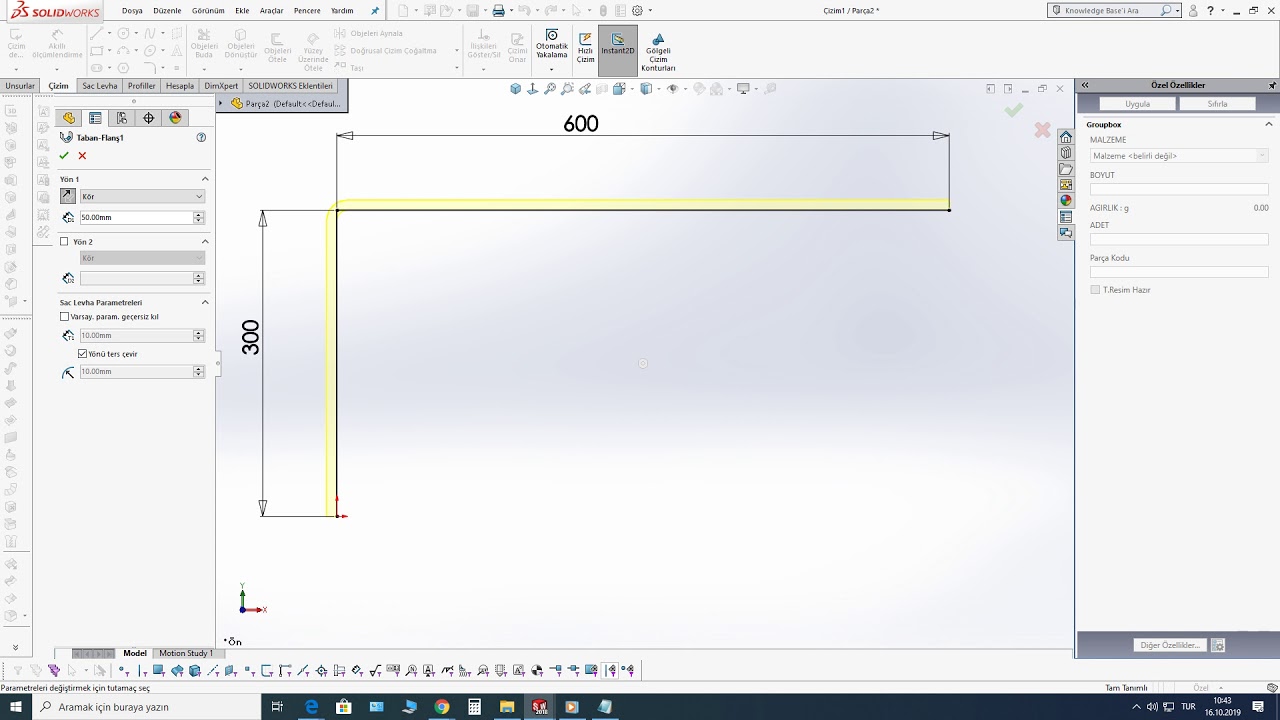Click Otomatik Yakalama tool
Image resolution: width=1280 pixels, height=720 pixels.
[551, 45]
